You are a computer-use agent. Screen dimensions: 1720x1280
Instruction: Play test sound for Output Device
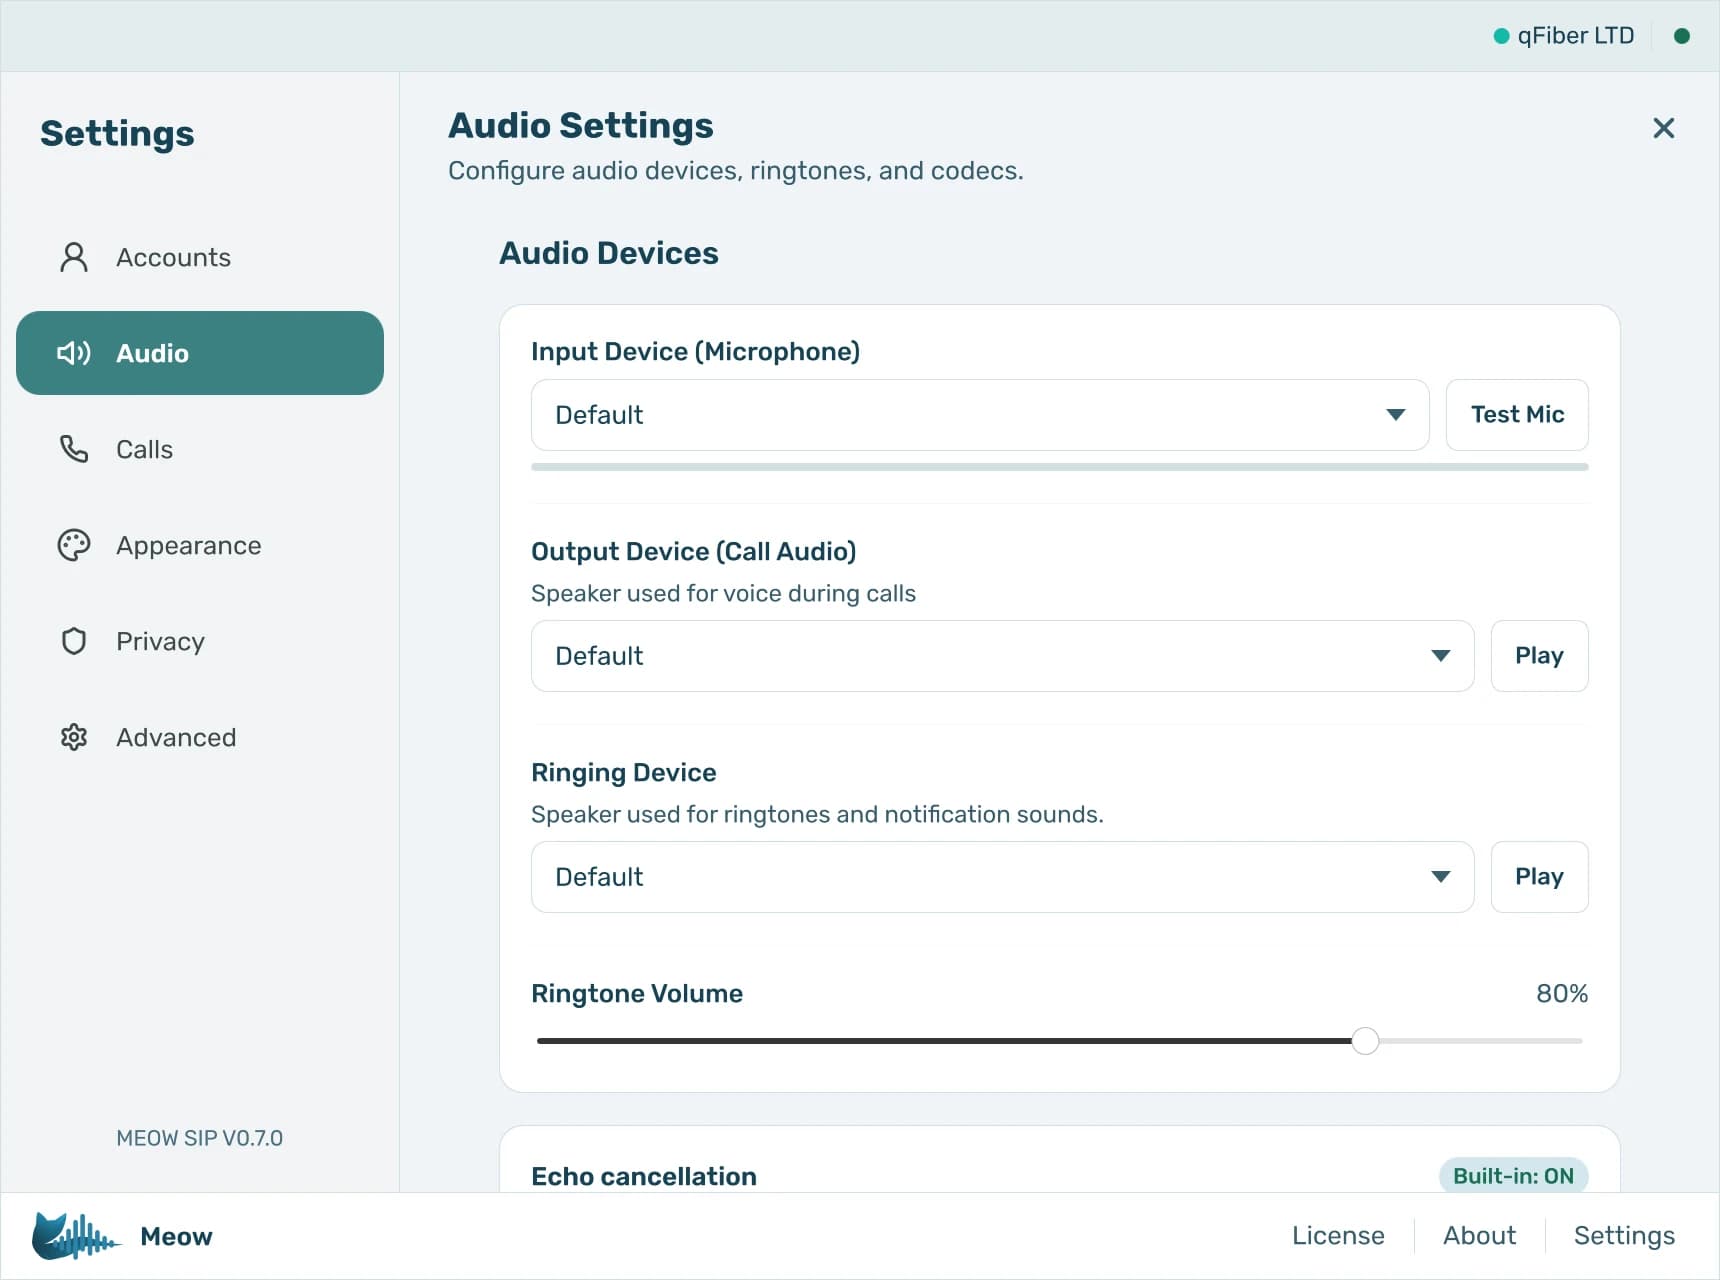(1539, 656)
